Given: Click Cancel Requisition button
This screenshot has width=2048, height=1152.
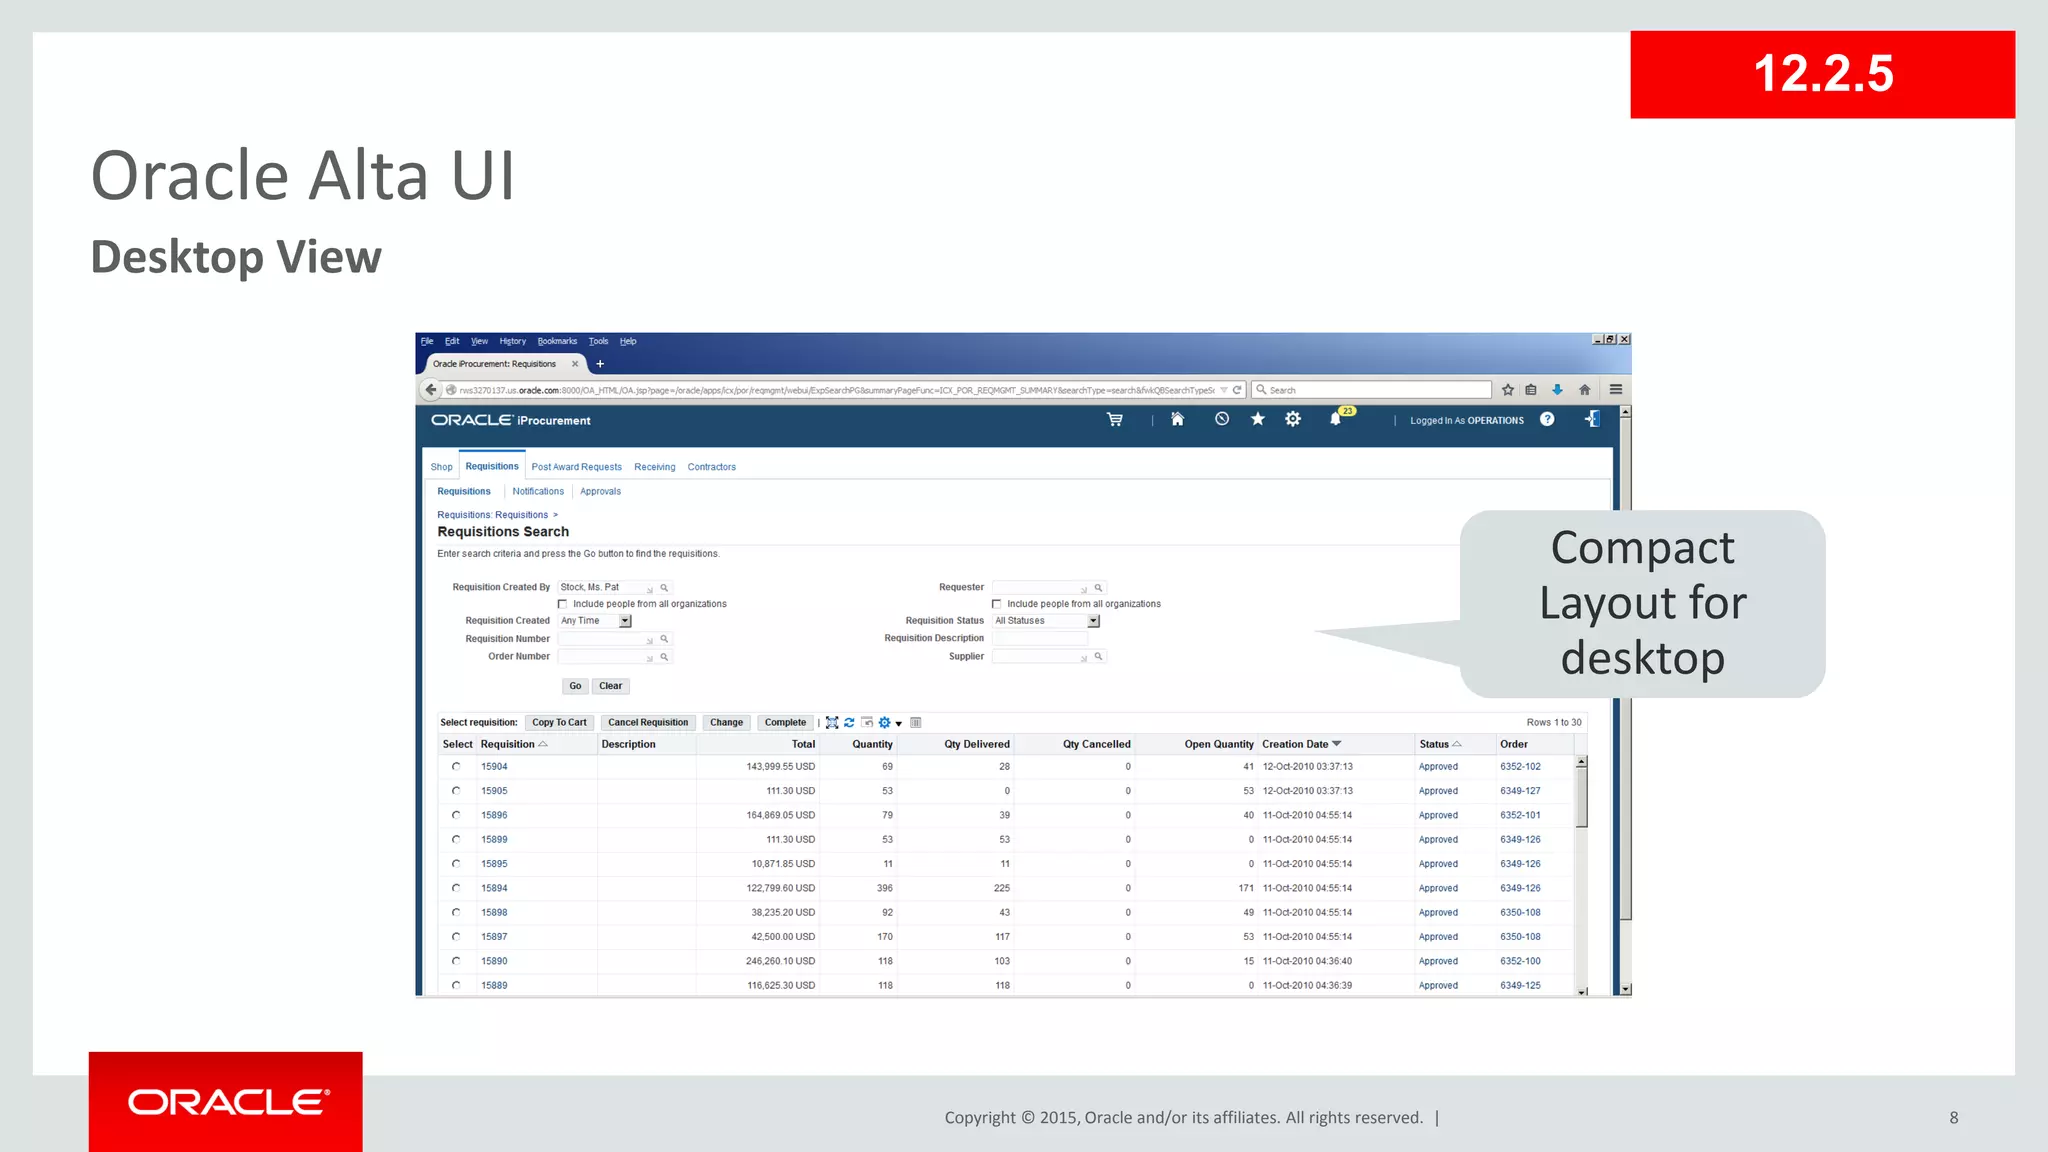Looking at the screenshot, I should click(x=648, y=722).
